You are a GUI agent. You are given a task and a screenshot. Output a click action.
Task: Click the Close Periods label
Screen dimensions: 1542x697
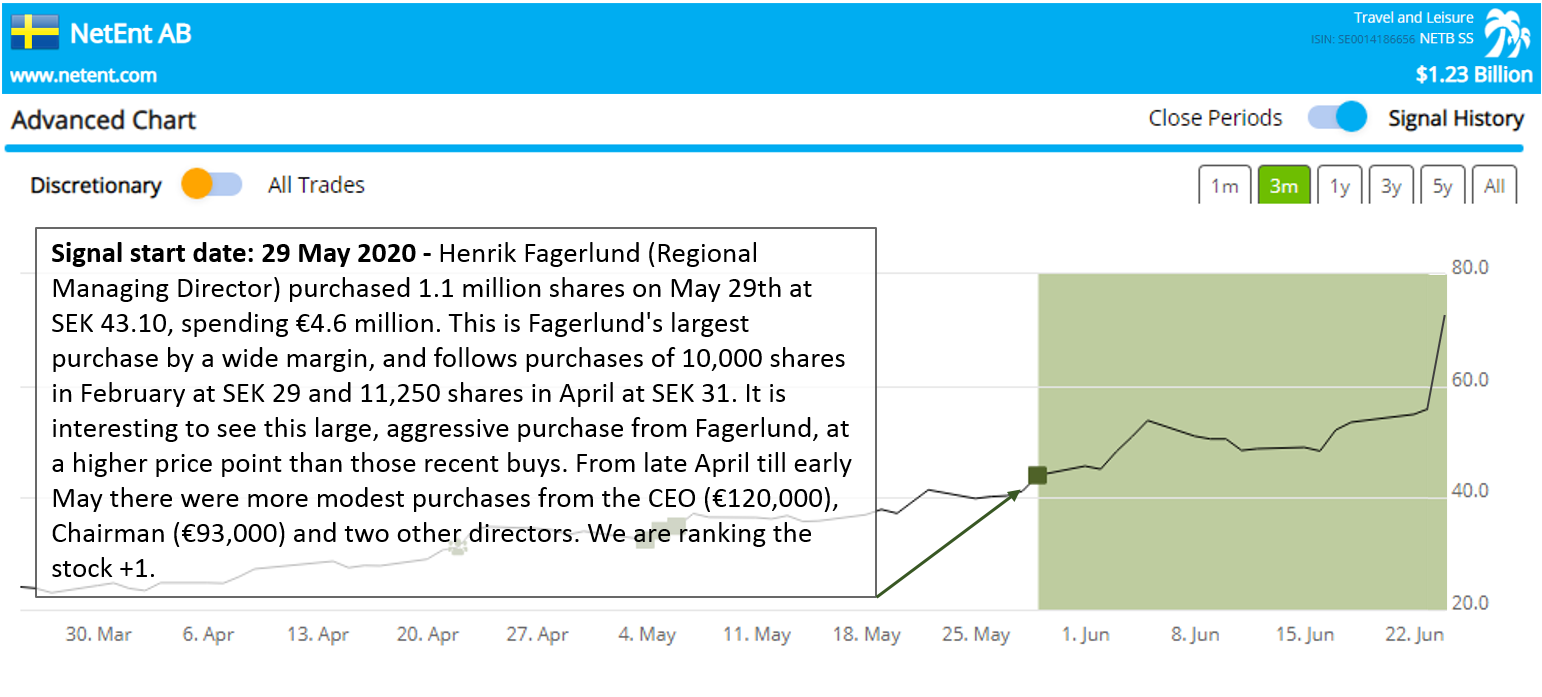[1215, 118]
